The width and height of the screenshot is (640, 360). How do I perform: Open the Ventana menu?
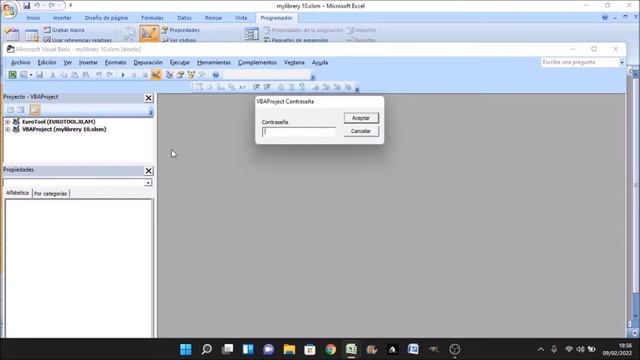pyautogui.click(x=294, y=62)
